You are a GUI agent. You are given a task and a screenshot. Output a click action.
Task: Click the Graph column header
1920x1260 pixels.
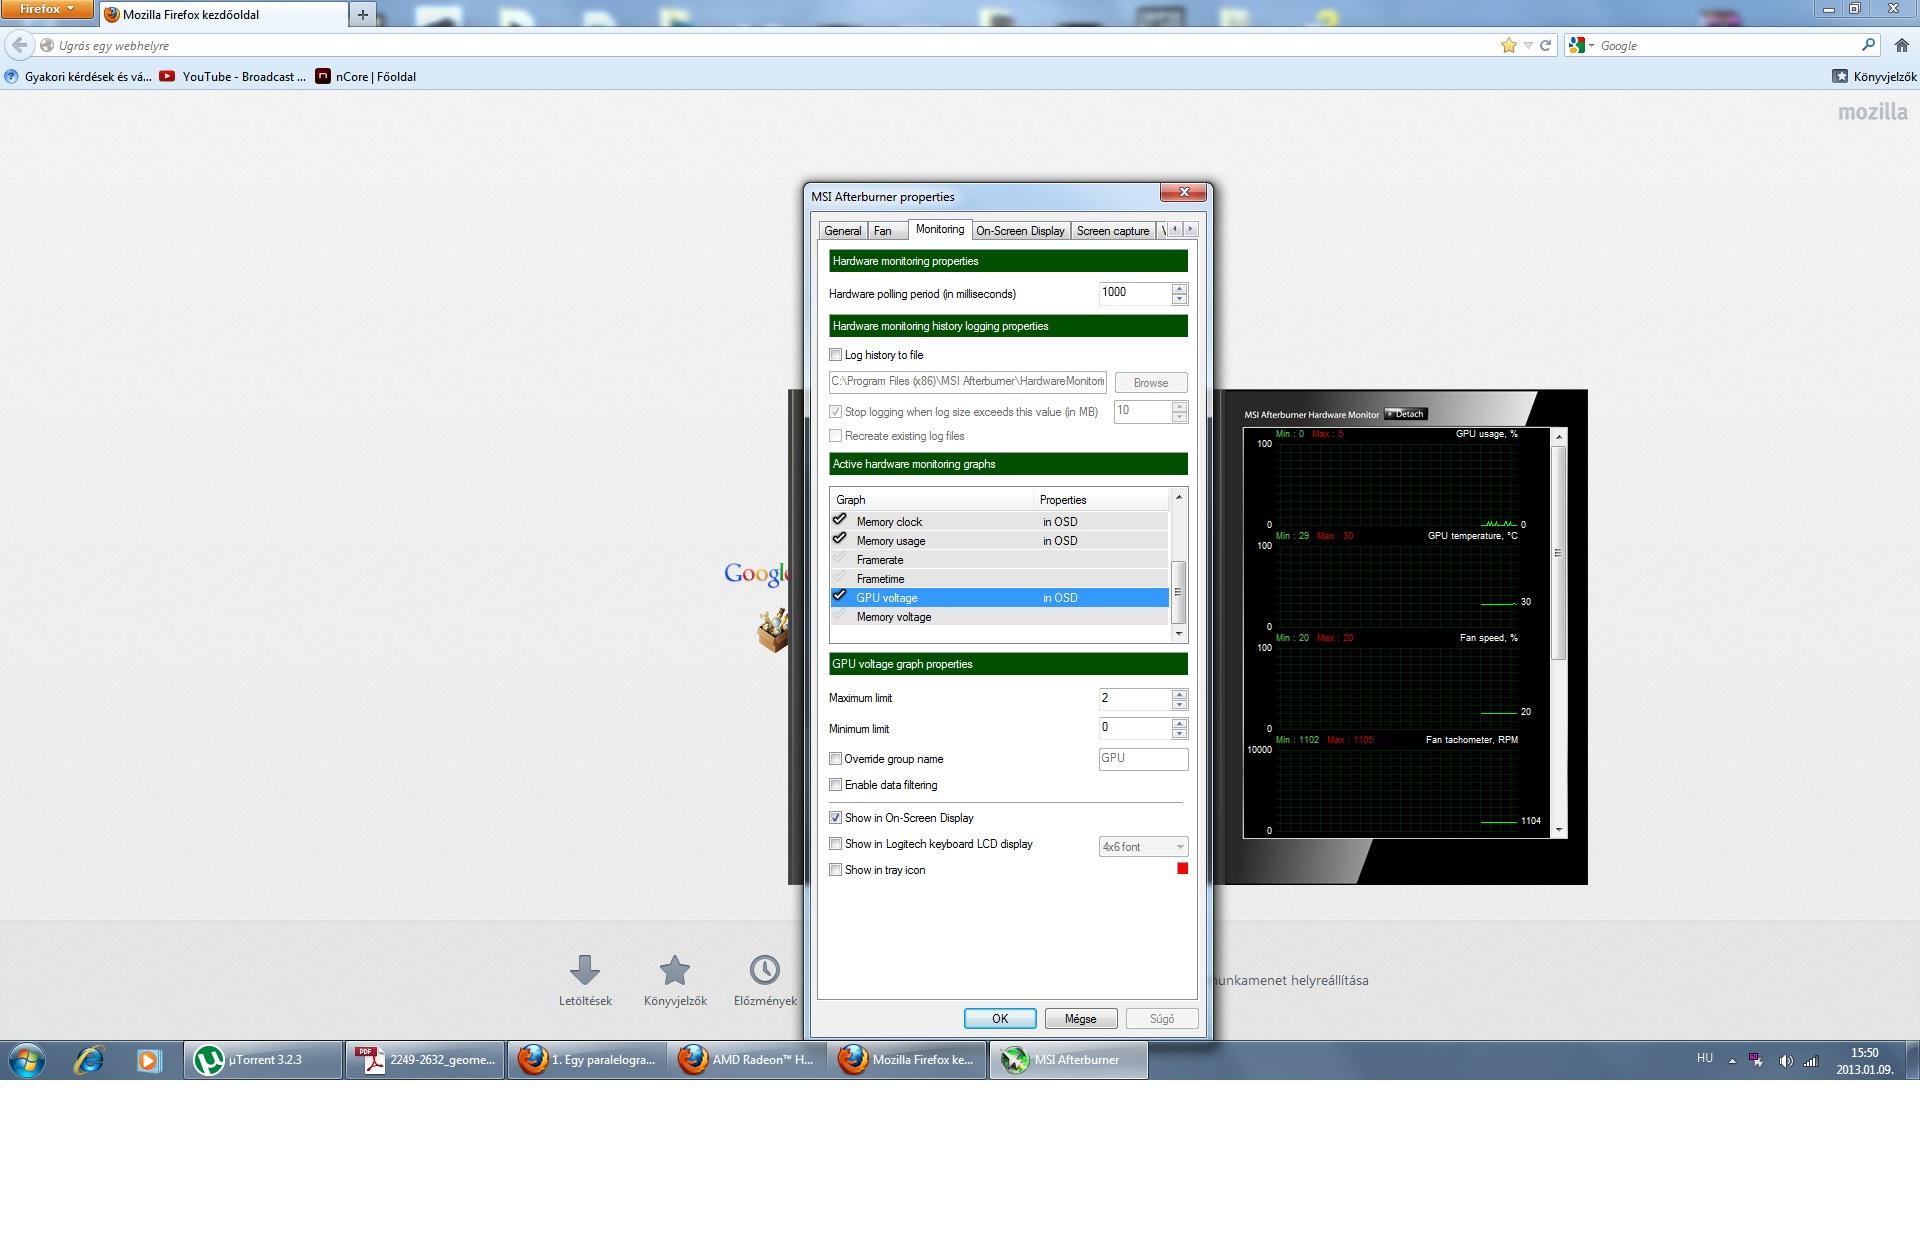click(932, 500)
